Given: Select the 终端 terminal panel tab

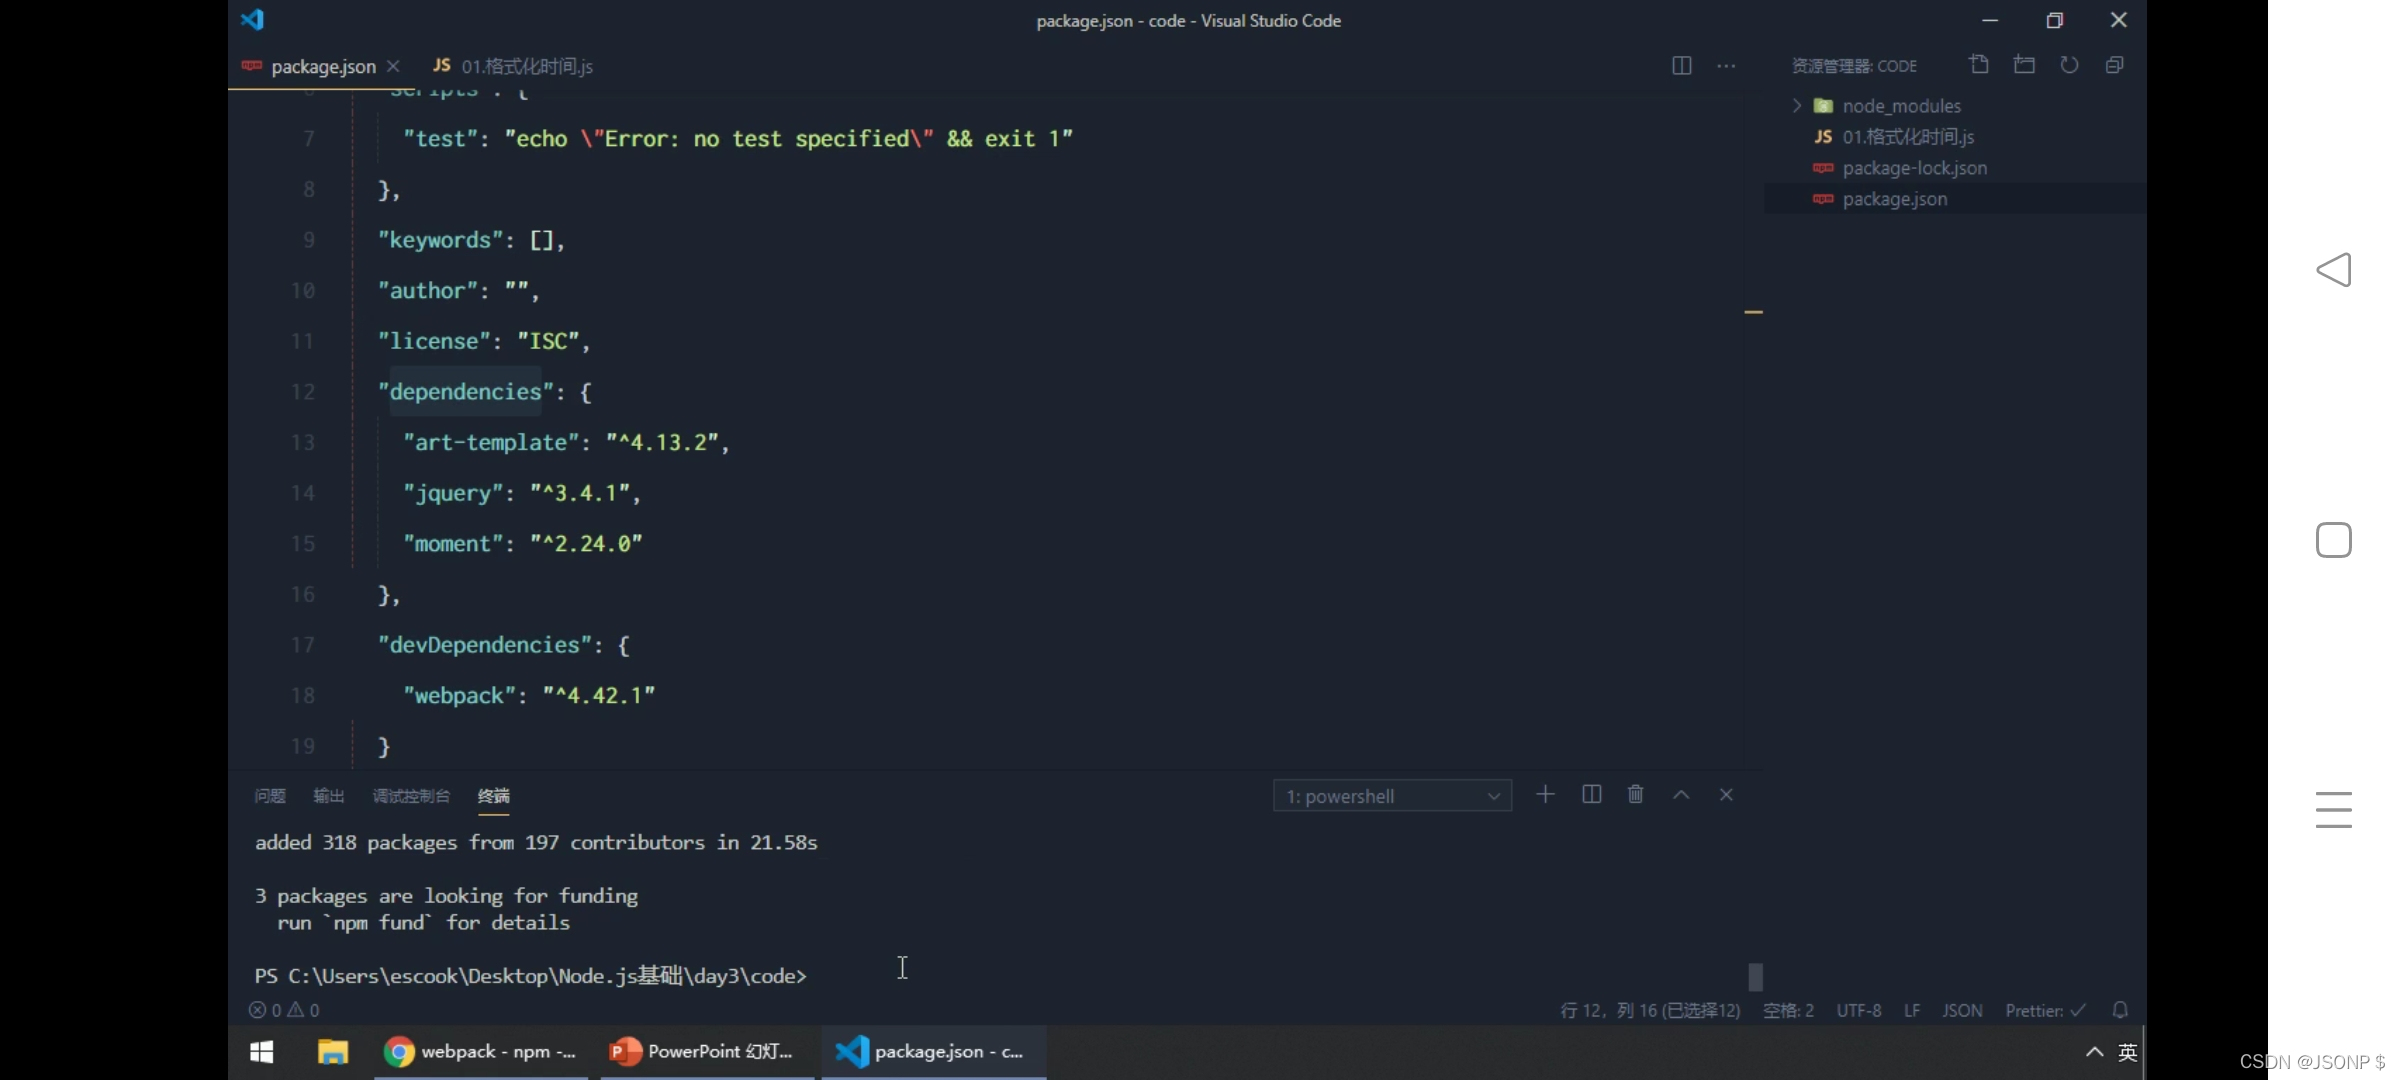Looking at the screenshot, I should (494, 796).
